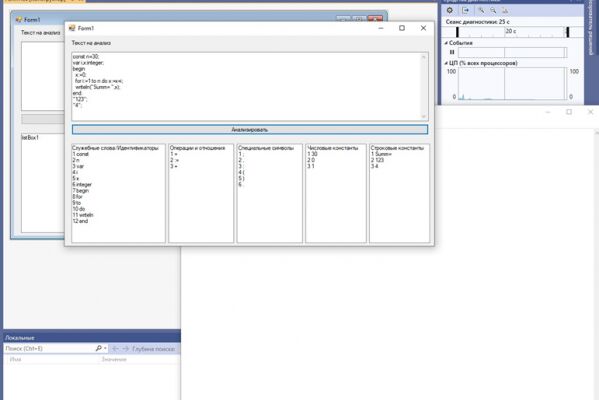
Task: Collapse the ЦП (% всех процессоров) section
Action: click(x=446, y=63)
